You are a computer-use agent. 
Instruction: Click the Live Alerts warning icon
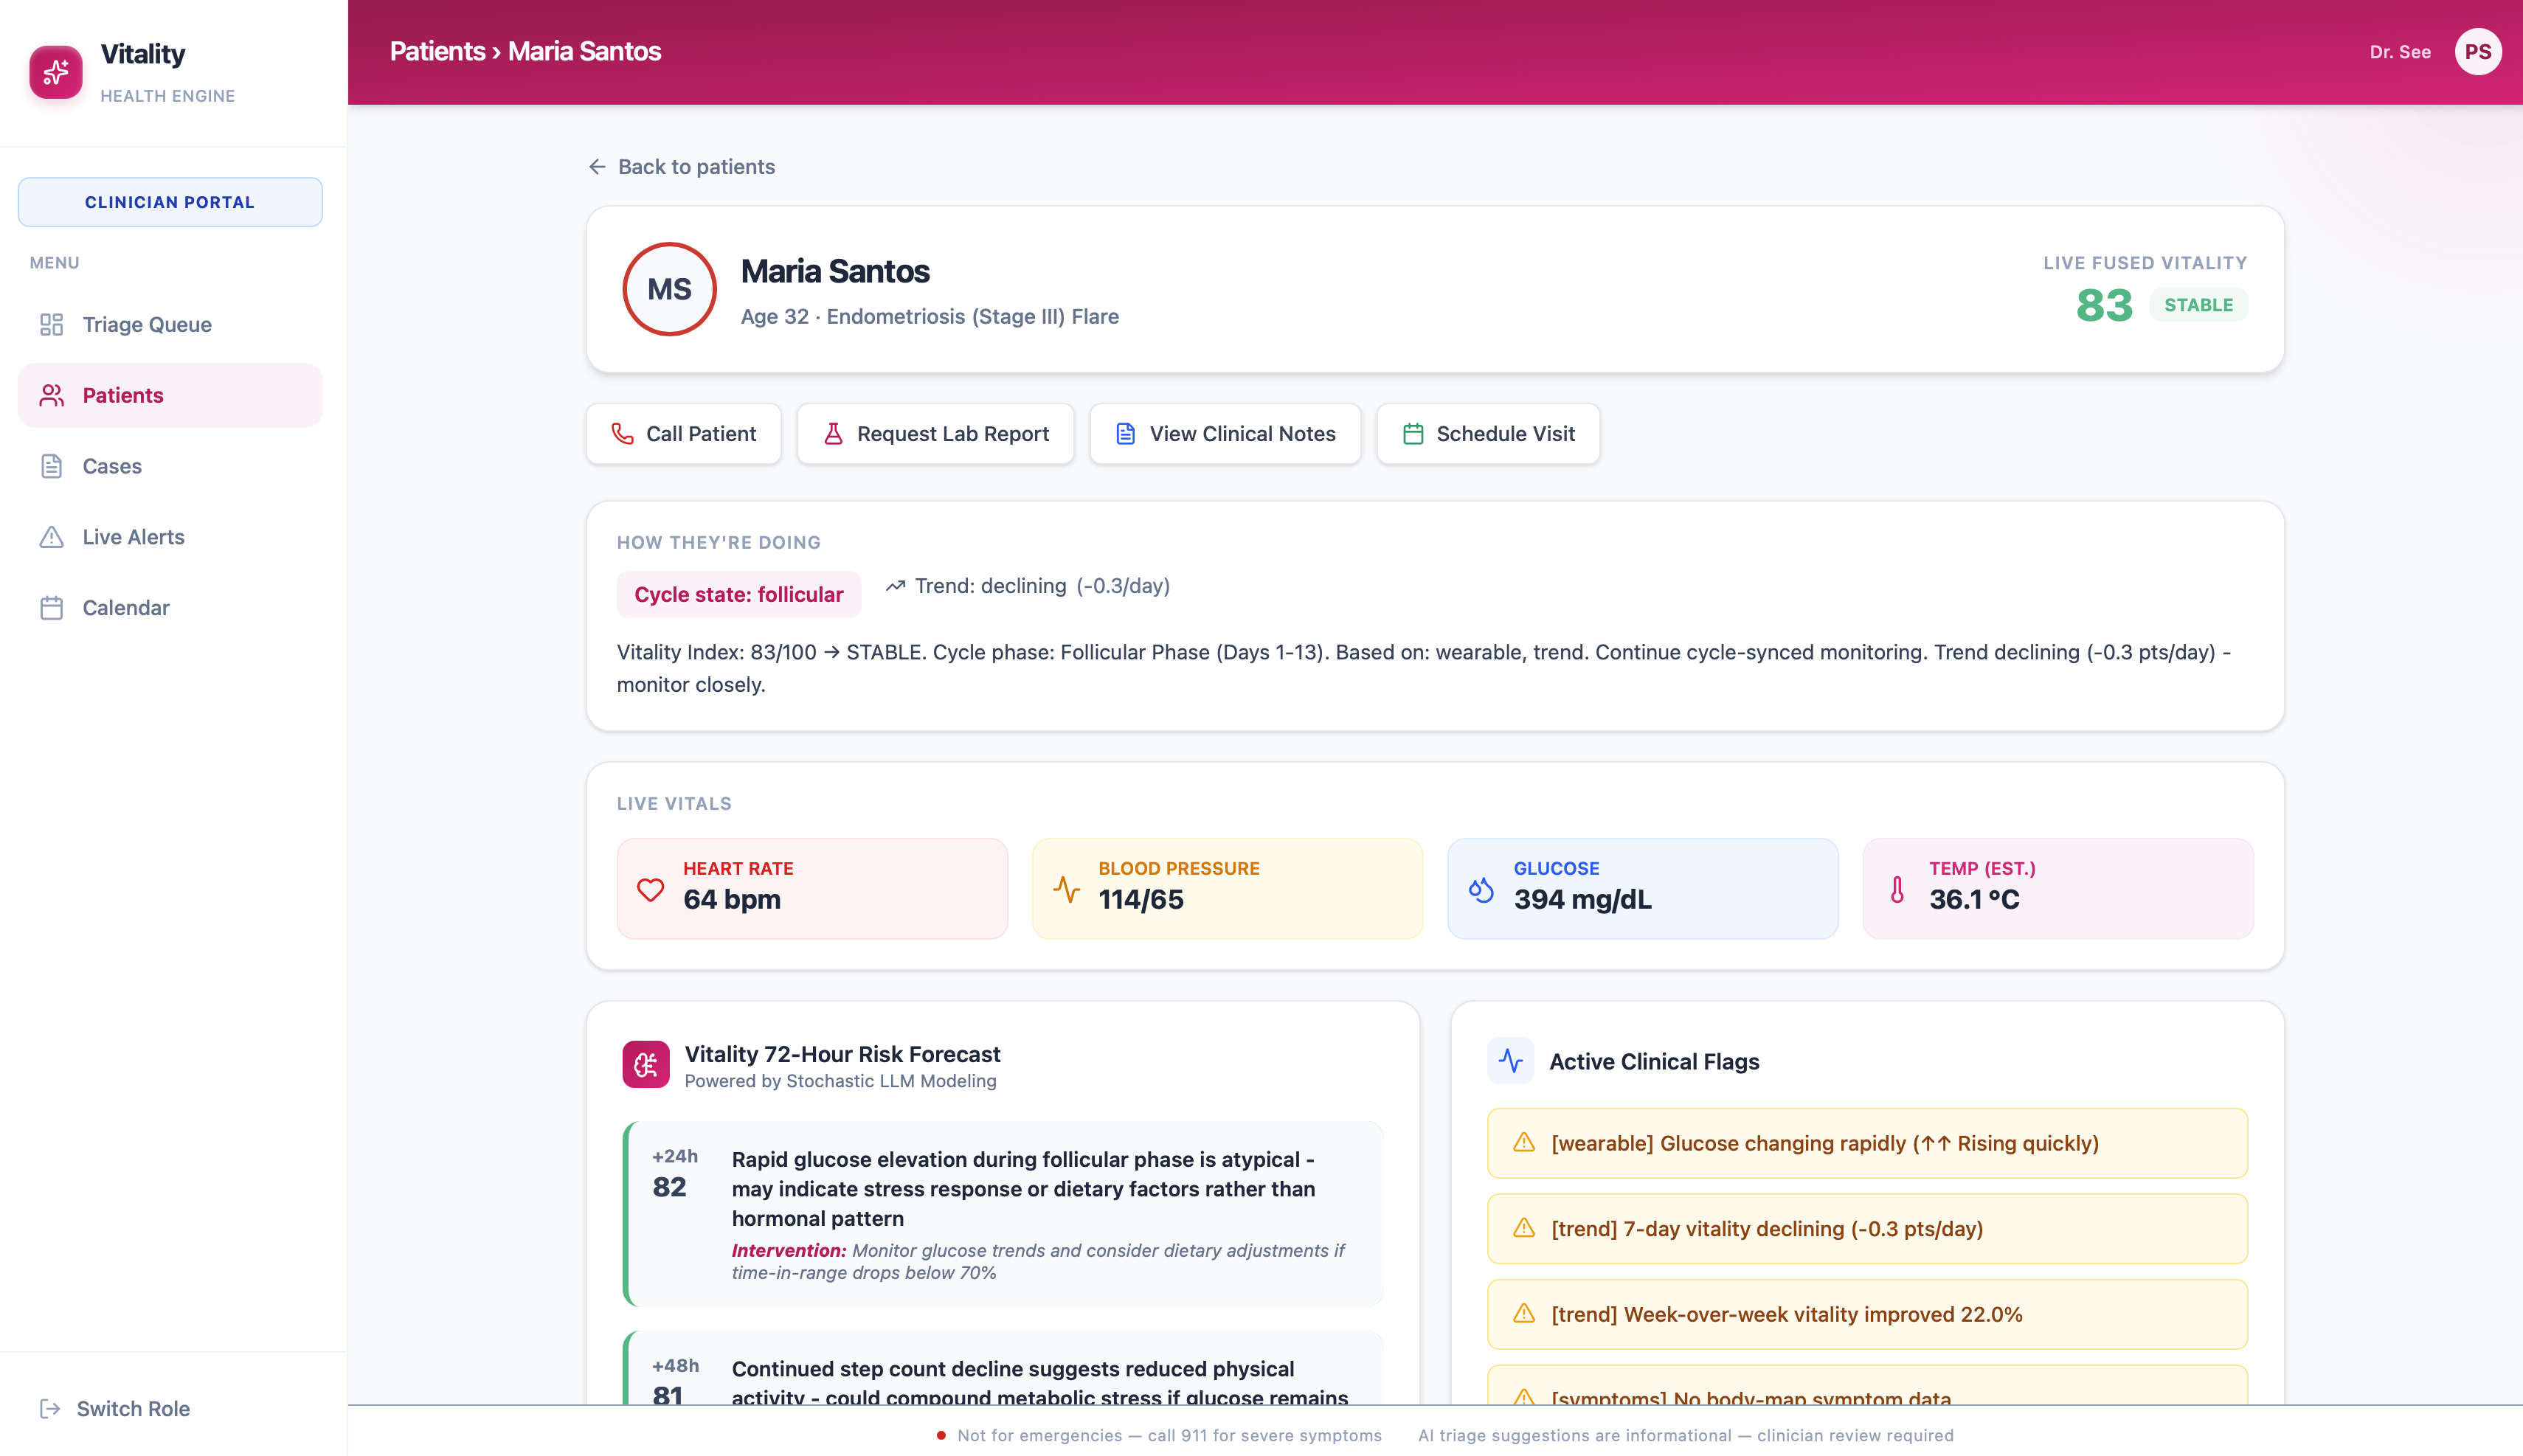point(51,537)
